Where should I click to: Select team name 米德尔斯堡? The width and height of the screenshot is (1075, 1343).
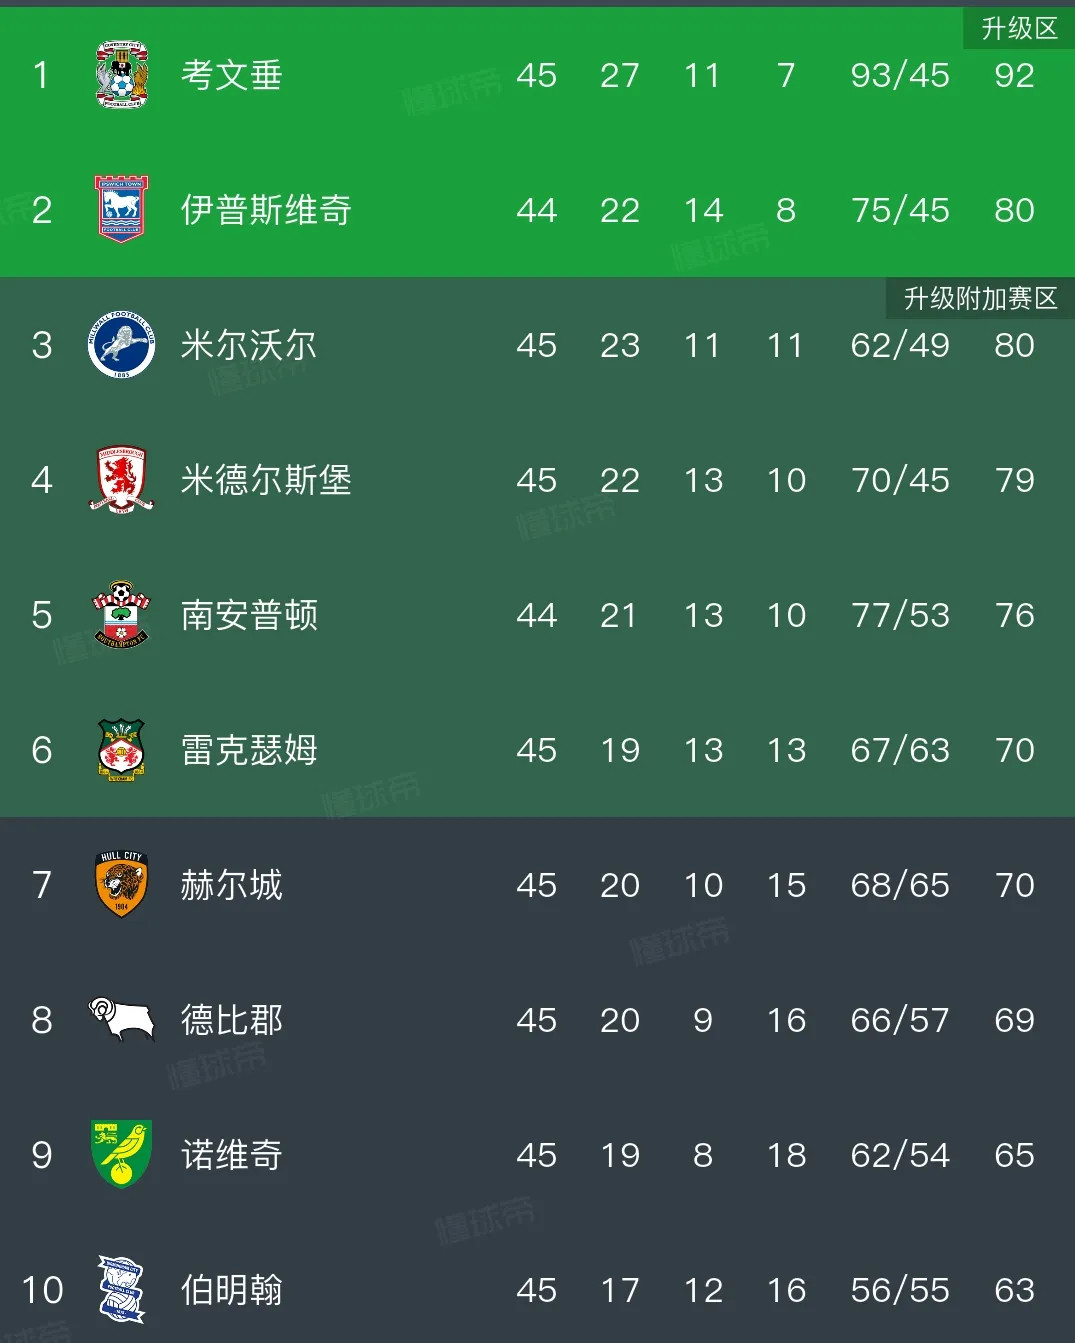266,480
